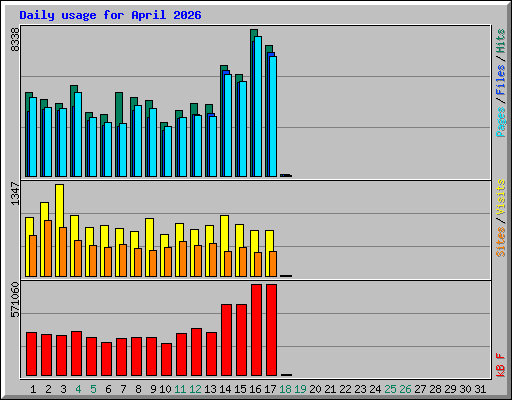
Task: Select the red KB bar for day 10
Action: [x=166, y=359]
